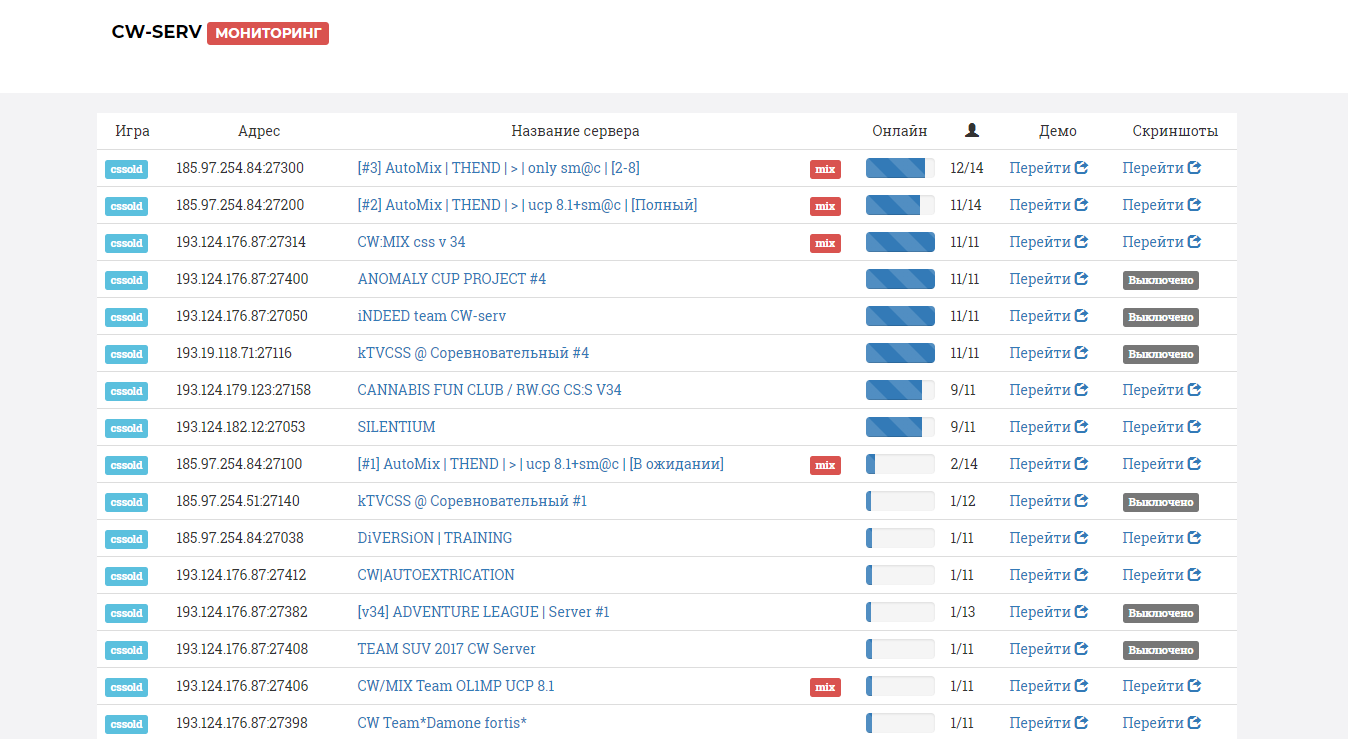Click address 185.97.254.51:27140

pos(238,501)
